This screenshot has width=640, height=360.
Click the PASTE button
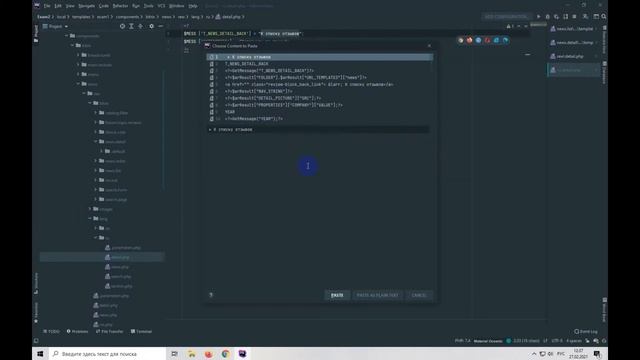337,295
